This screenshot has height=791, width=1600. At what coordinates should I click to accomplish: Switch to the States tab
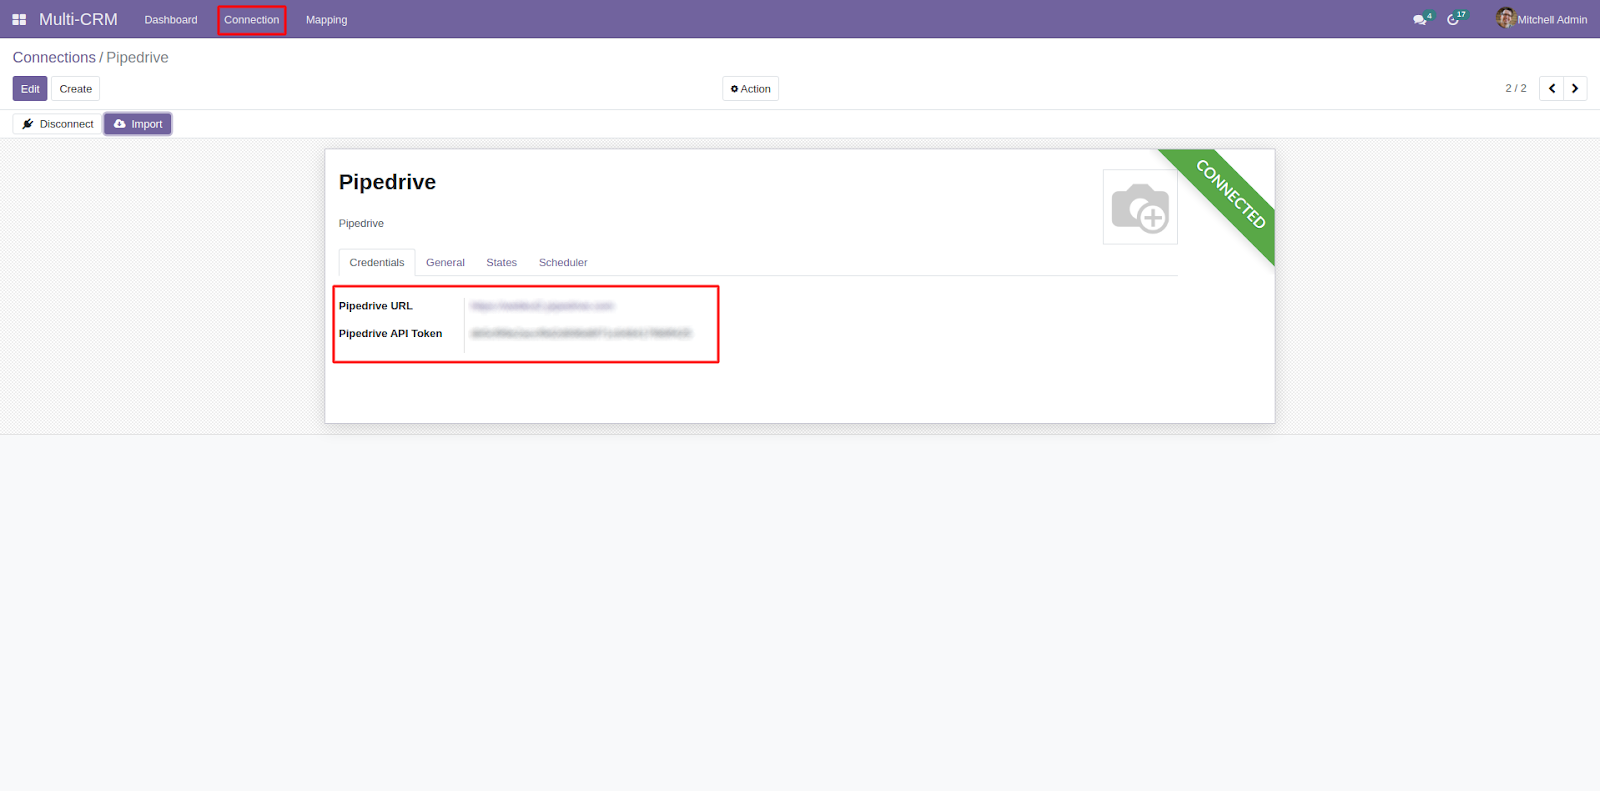501,263
